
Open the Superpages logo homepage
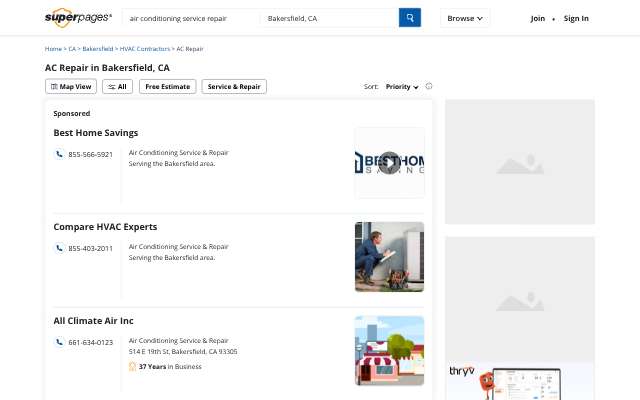[78, 18]
